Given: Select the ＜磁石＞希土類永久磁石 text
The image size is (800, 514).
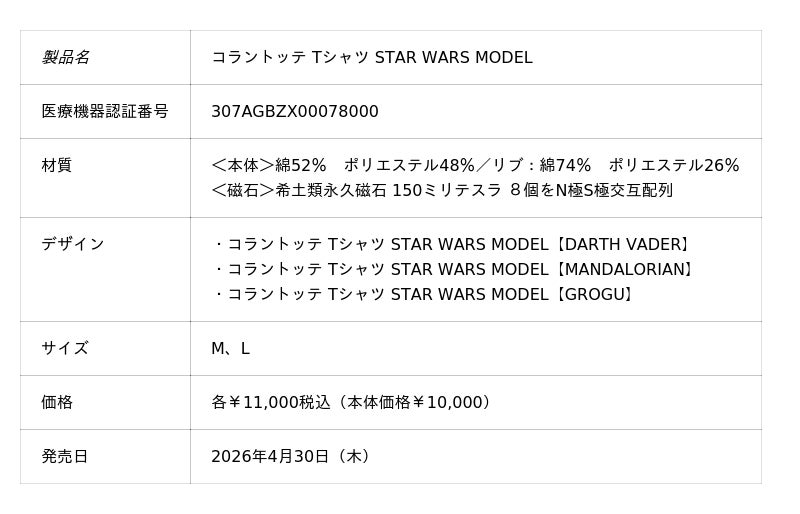Looking at the screenshot, I should [299, 190].
